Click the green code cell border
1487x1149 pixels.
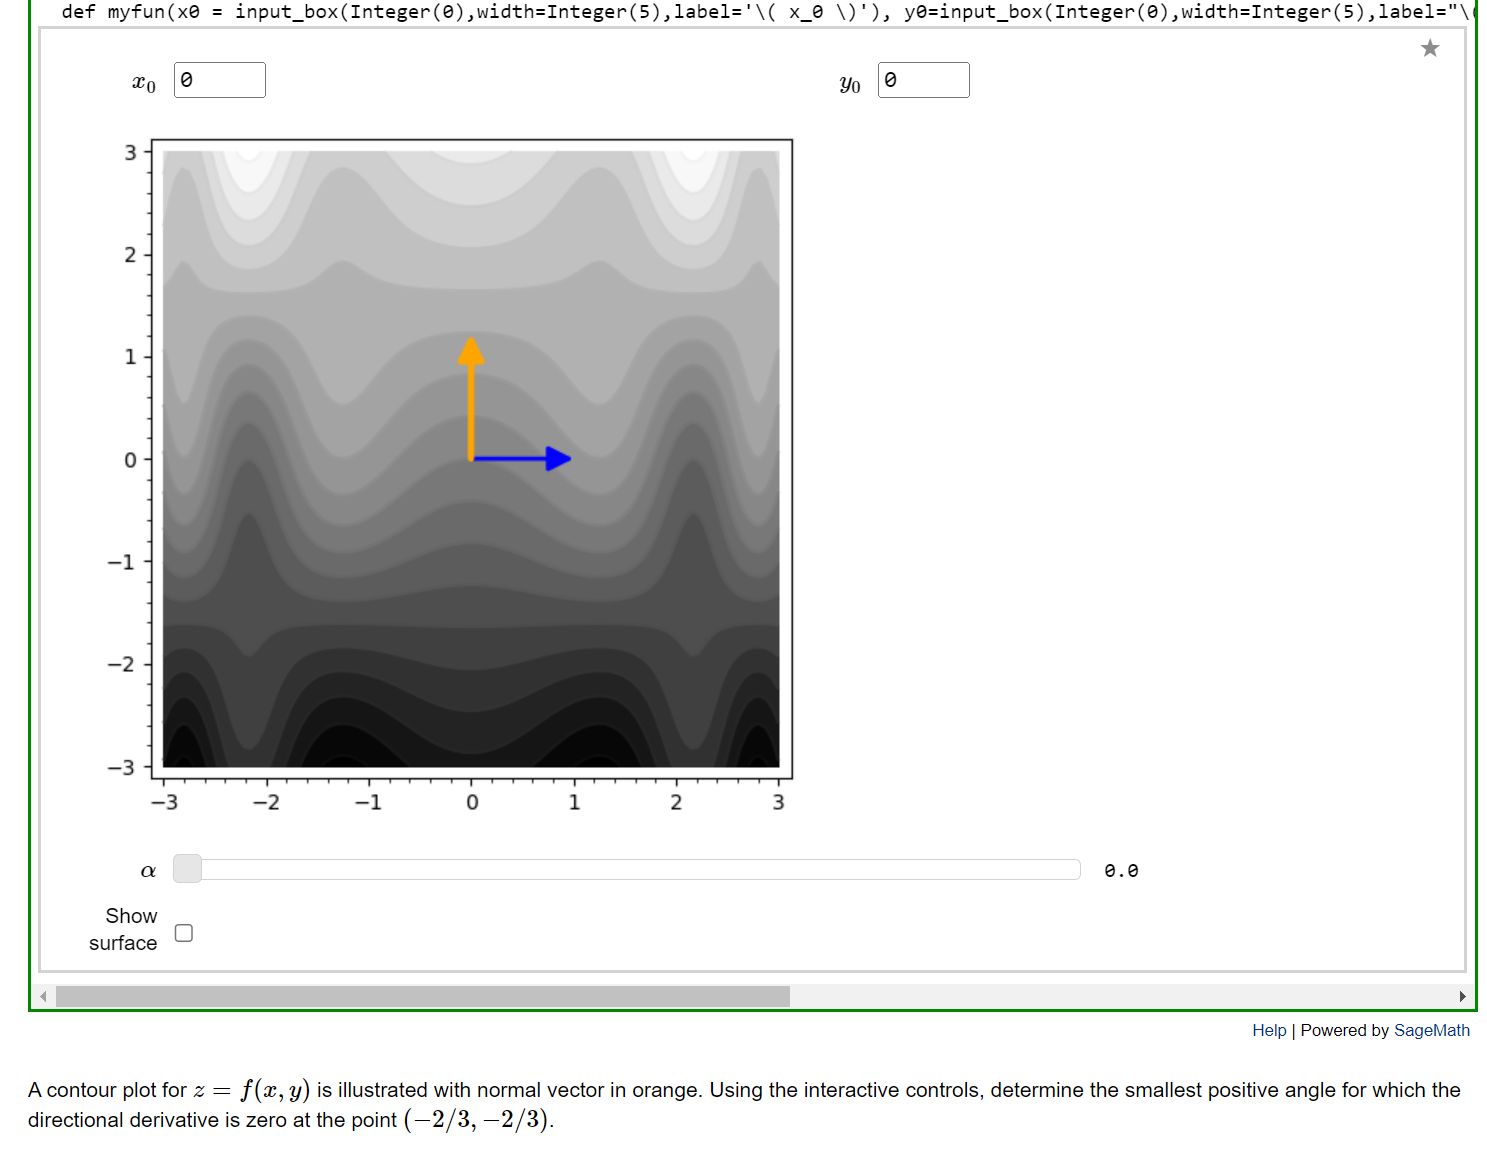pos(29,500)
